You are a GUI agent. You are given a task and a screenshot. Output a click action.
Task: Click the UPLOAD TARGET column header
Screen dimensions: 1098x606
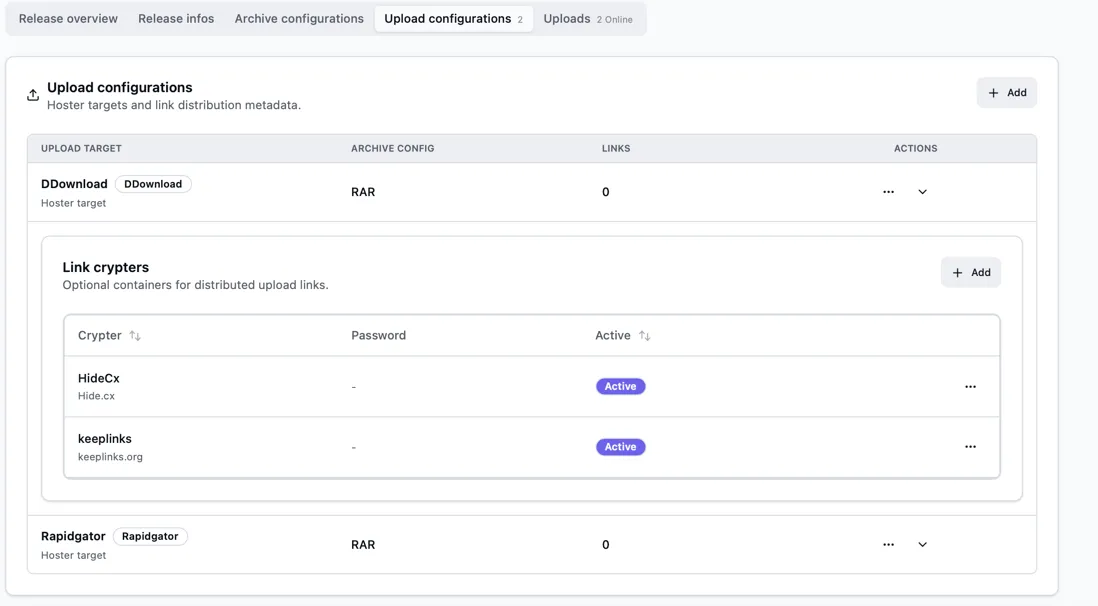point(81,149)
